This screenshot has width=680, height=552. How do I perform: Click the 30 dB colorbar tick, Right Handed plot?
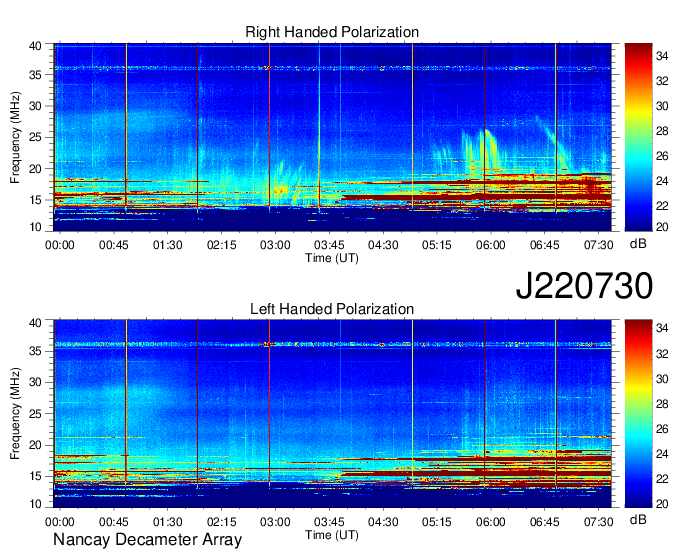662,106
